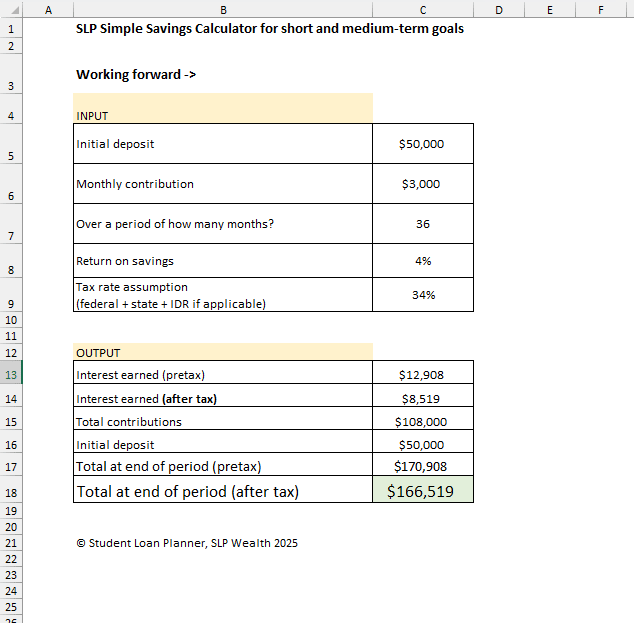Click the Student Loan Planner copyright text
This screenshot has height=623, width=634.
tap(187, 543)
